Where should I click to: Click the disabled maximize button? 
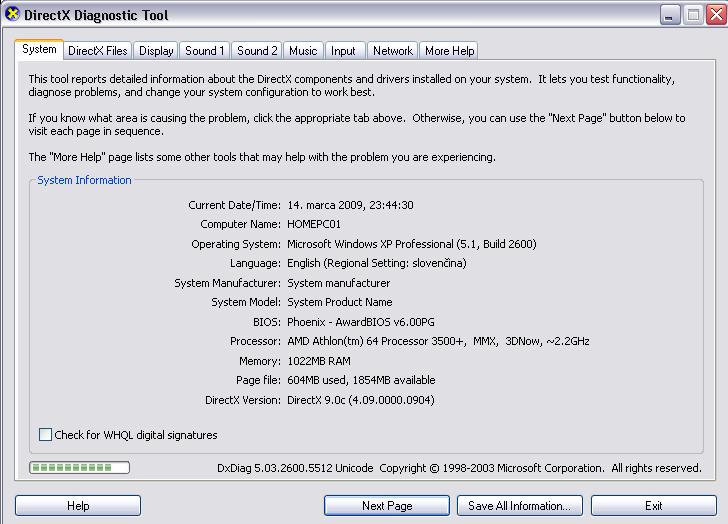click(693, 15)
